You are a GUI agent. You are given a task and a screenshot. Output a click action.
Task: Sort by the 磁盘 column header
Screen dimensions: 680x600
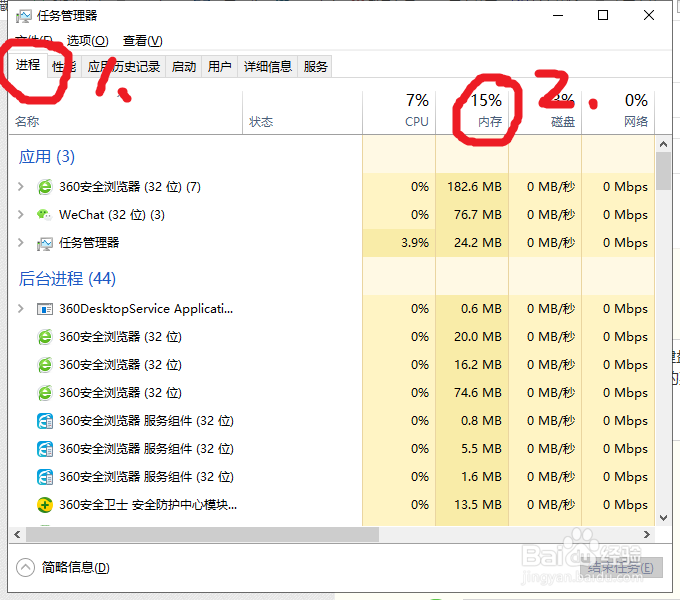(545, 113)
